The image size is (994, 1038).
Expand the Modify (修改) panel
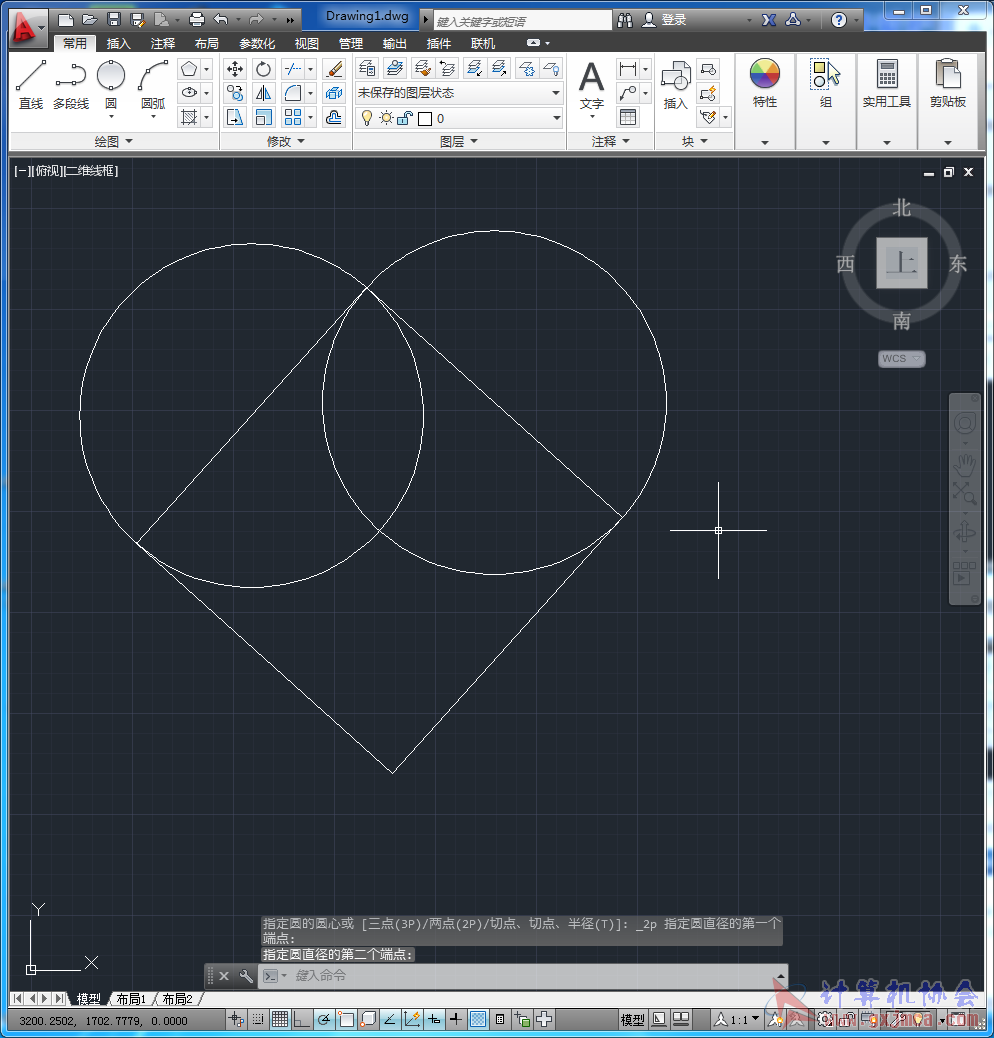285,141
